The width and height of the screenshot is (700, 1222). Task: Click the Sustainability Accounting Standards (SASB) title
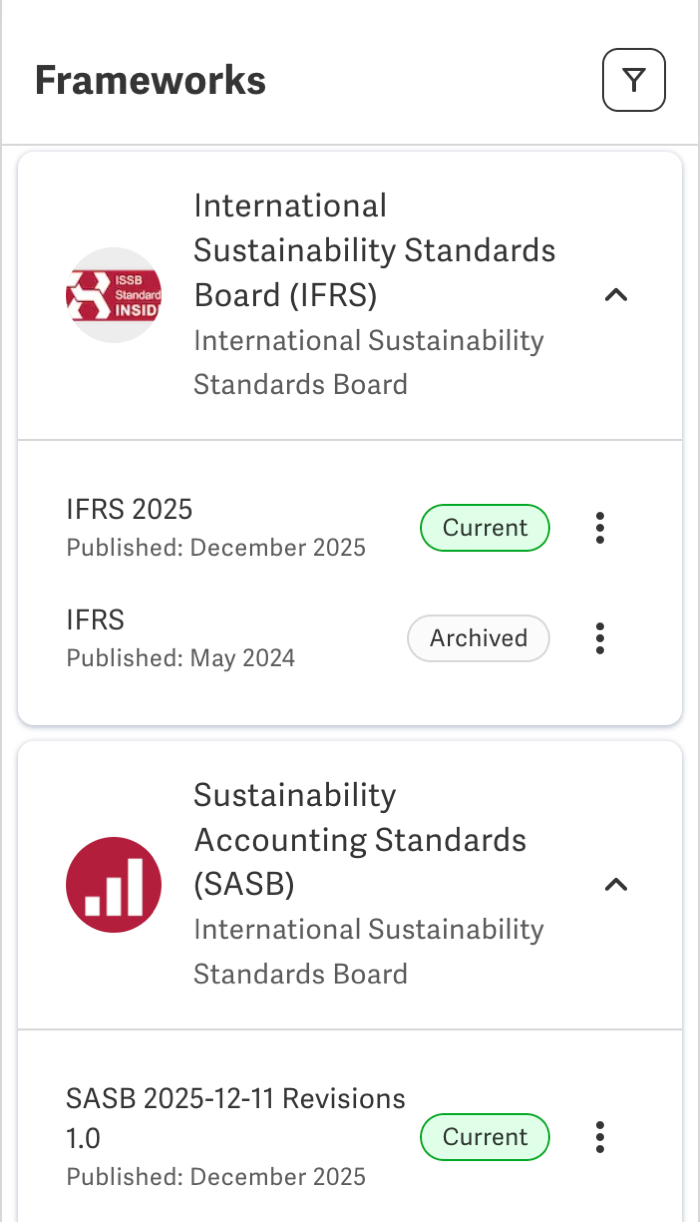tap(360, 839)
